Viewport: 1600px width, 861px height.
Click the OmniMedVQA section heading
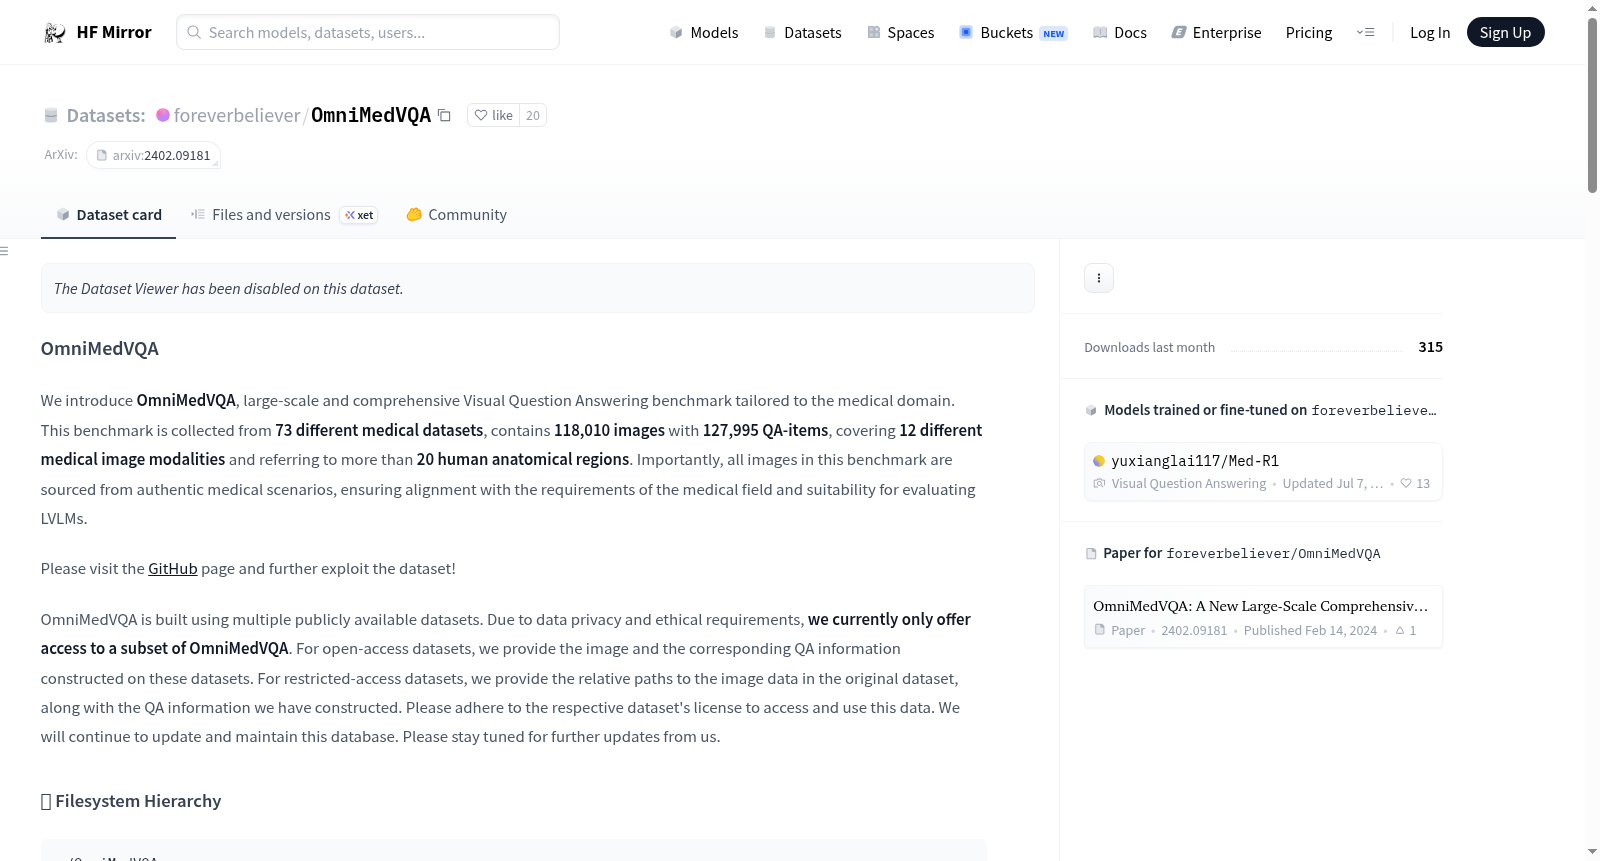click(x=100, y=348)
